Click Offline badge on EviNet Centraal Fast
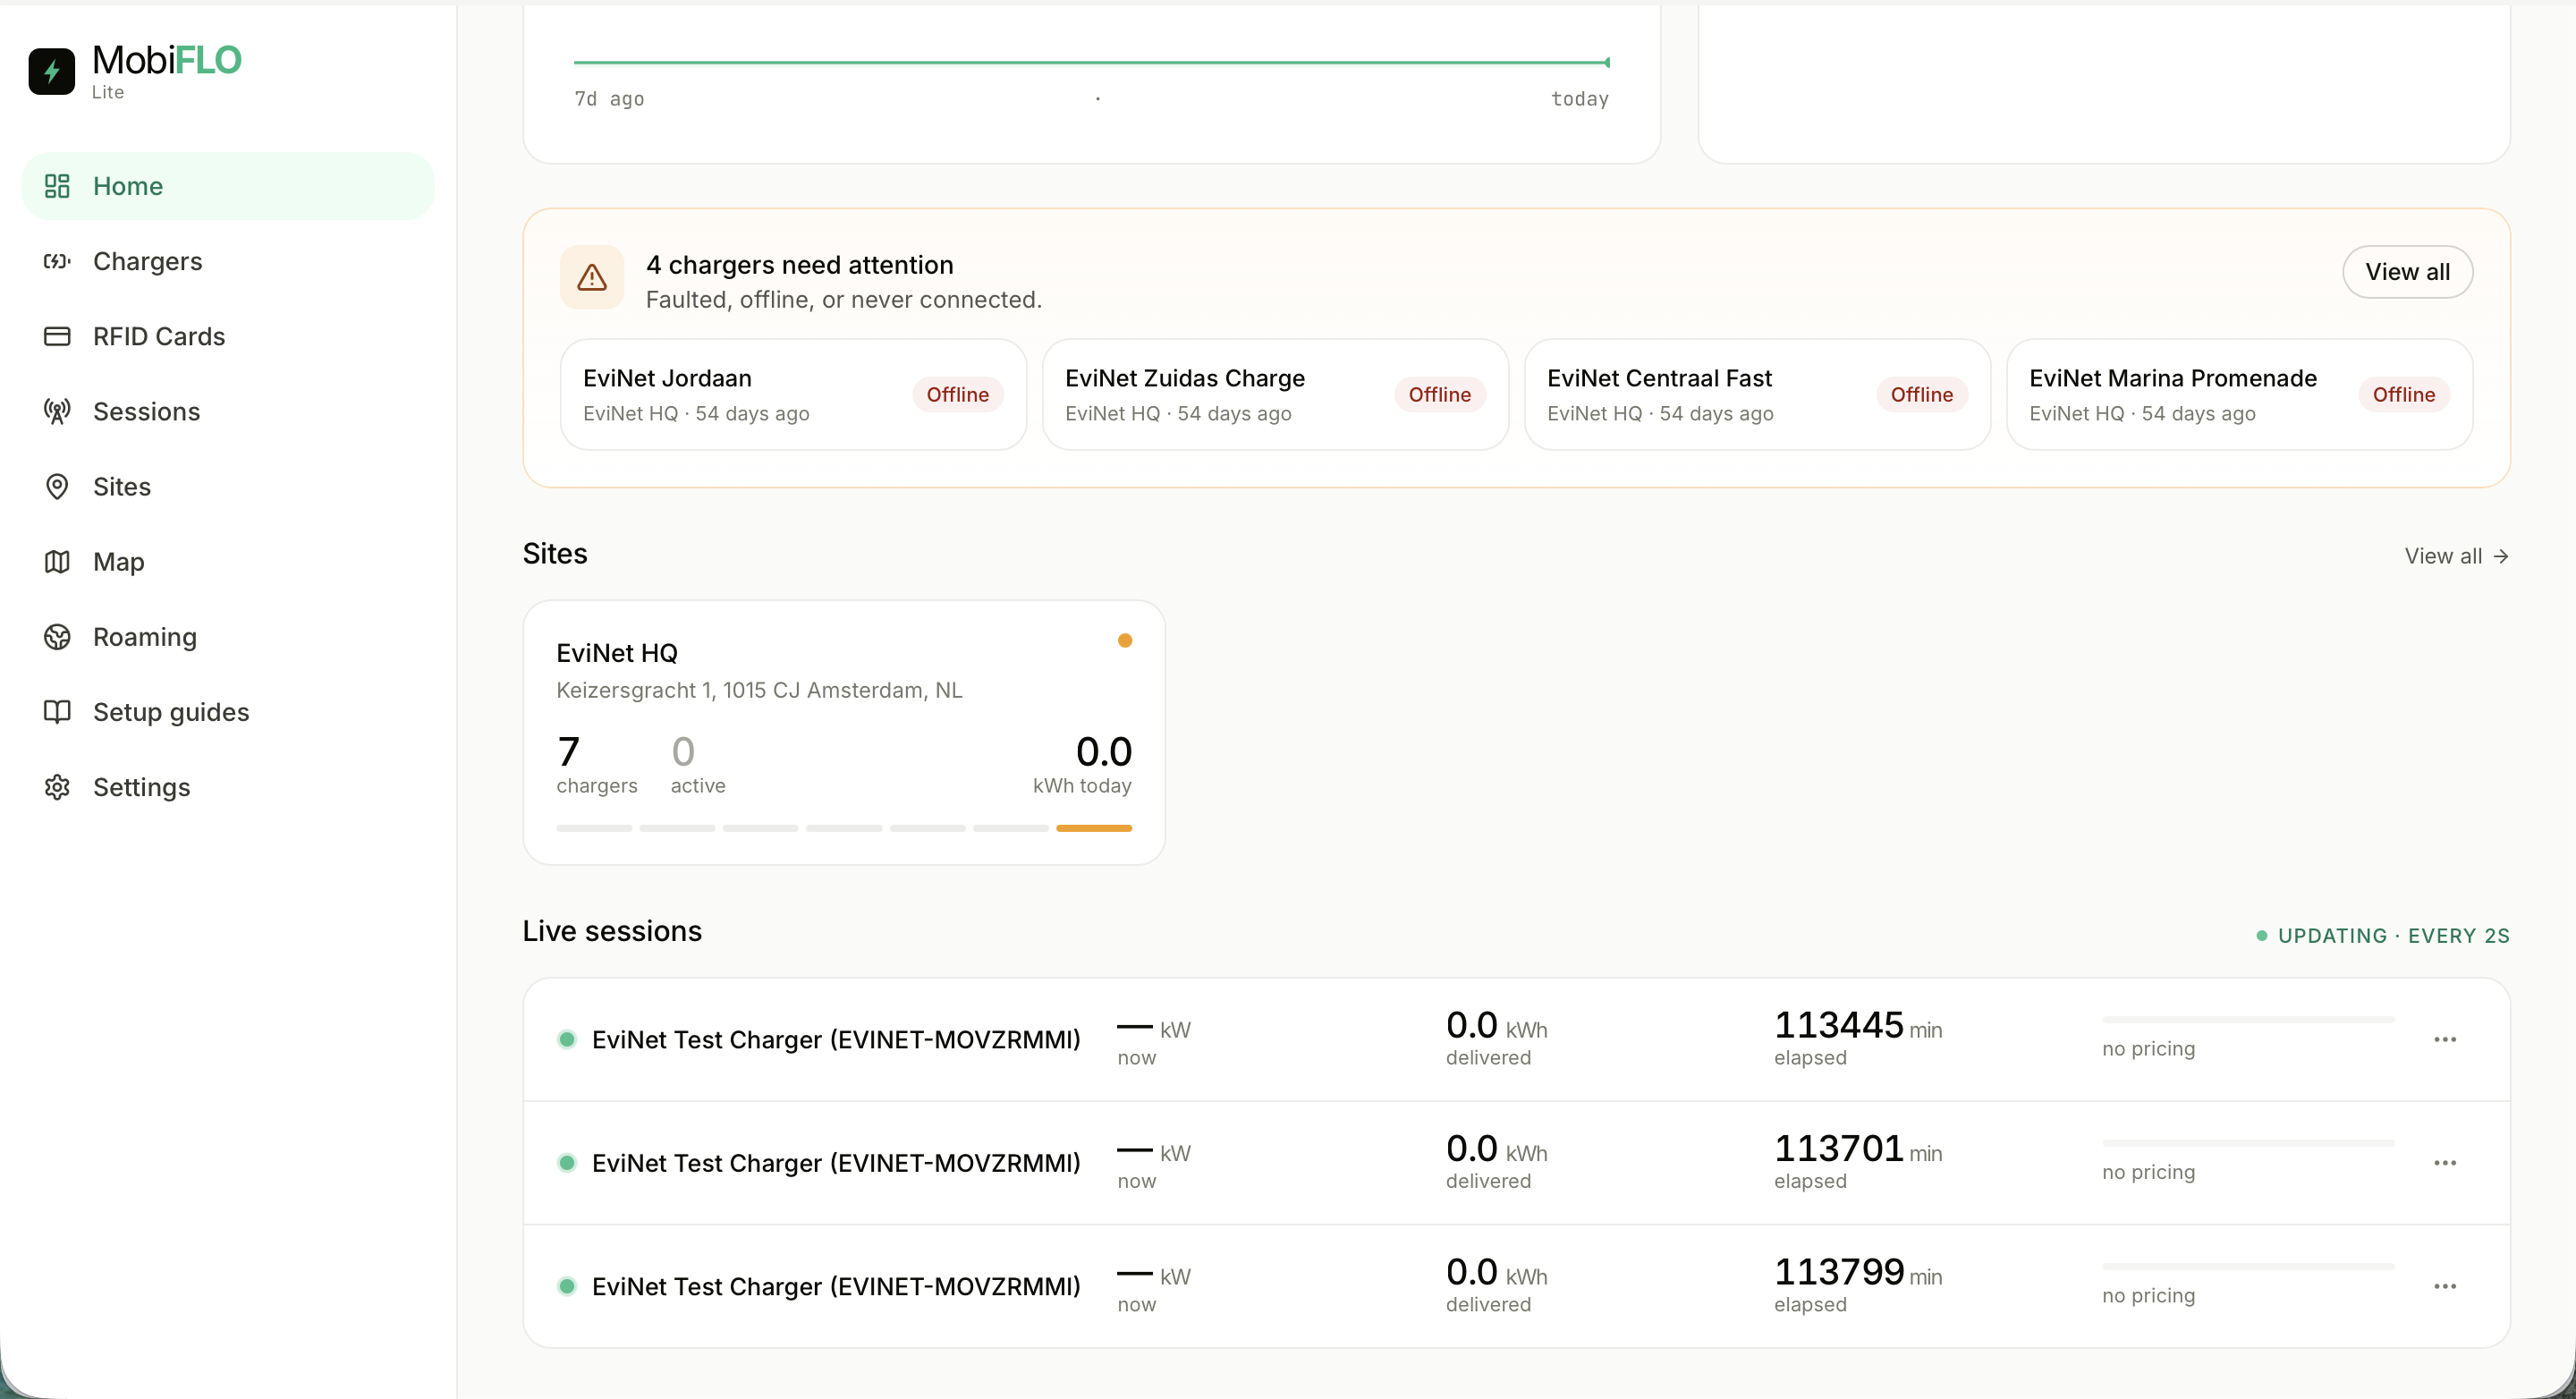This screenshot has width=2576, height=1399. coord(1921,394)
